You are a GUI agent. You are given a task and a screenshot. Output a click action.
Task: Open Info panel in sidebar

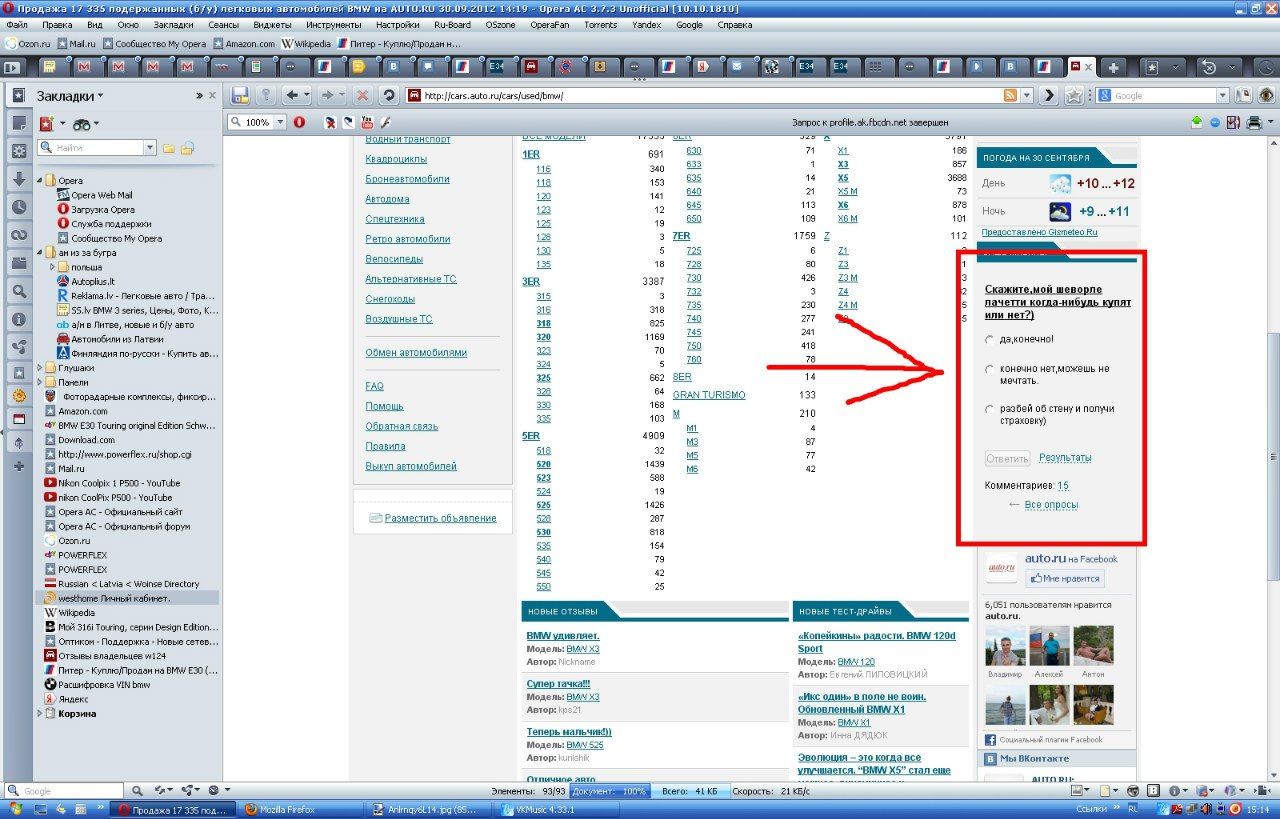click(19, 319)
